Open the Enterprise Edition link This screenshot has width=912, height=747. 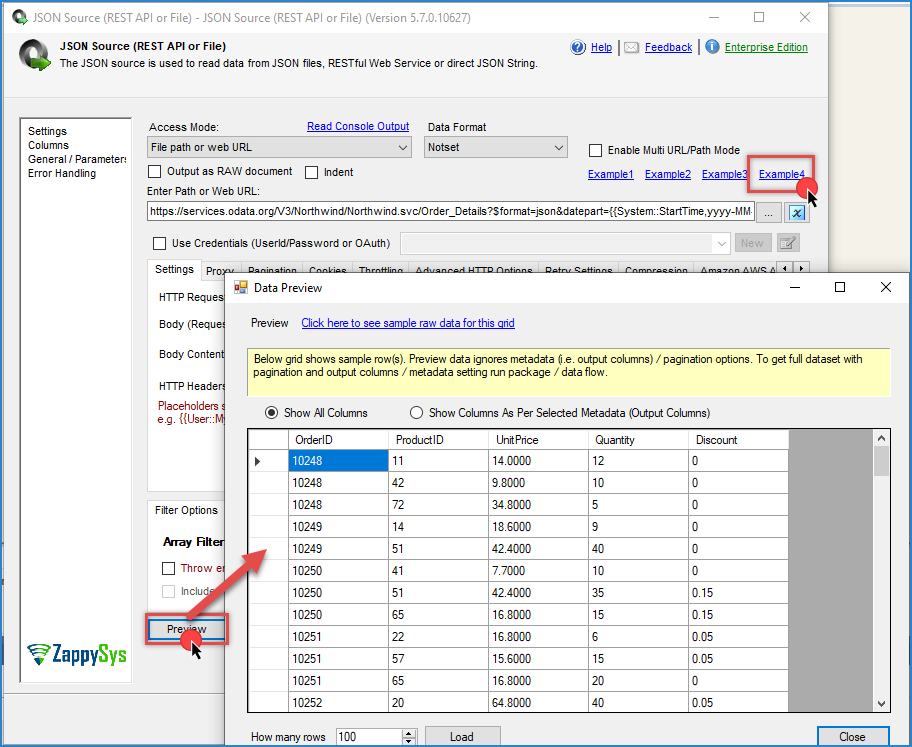coord(766,47)
